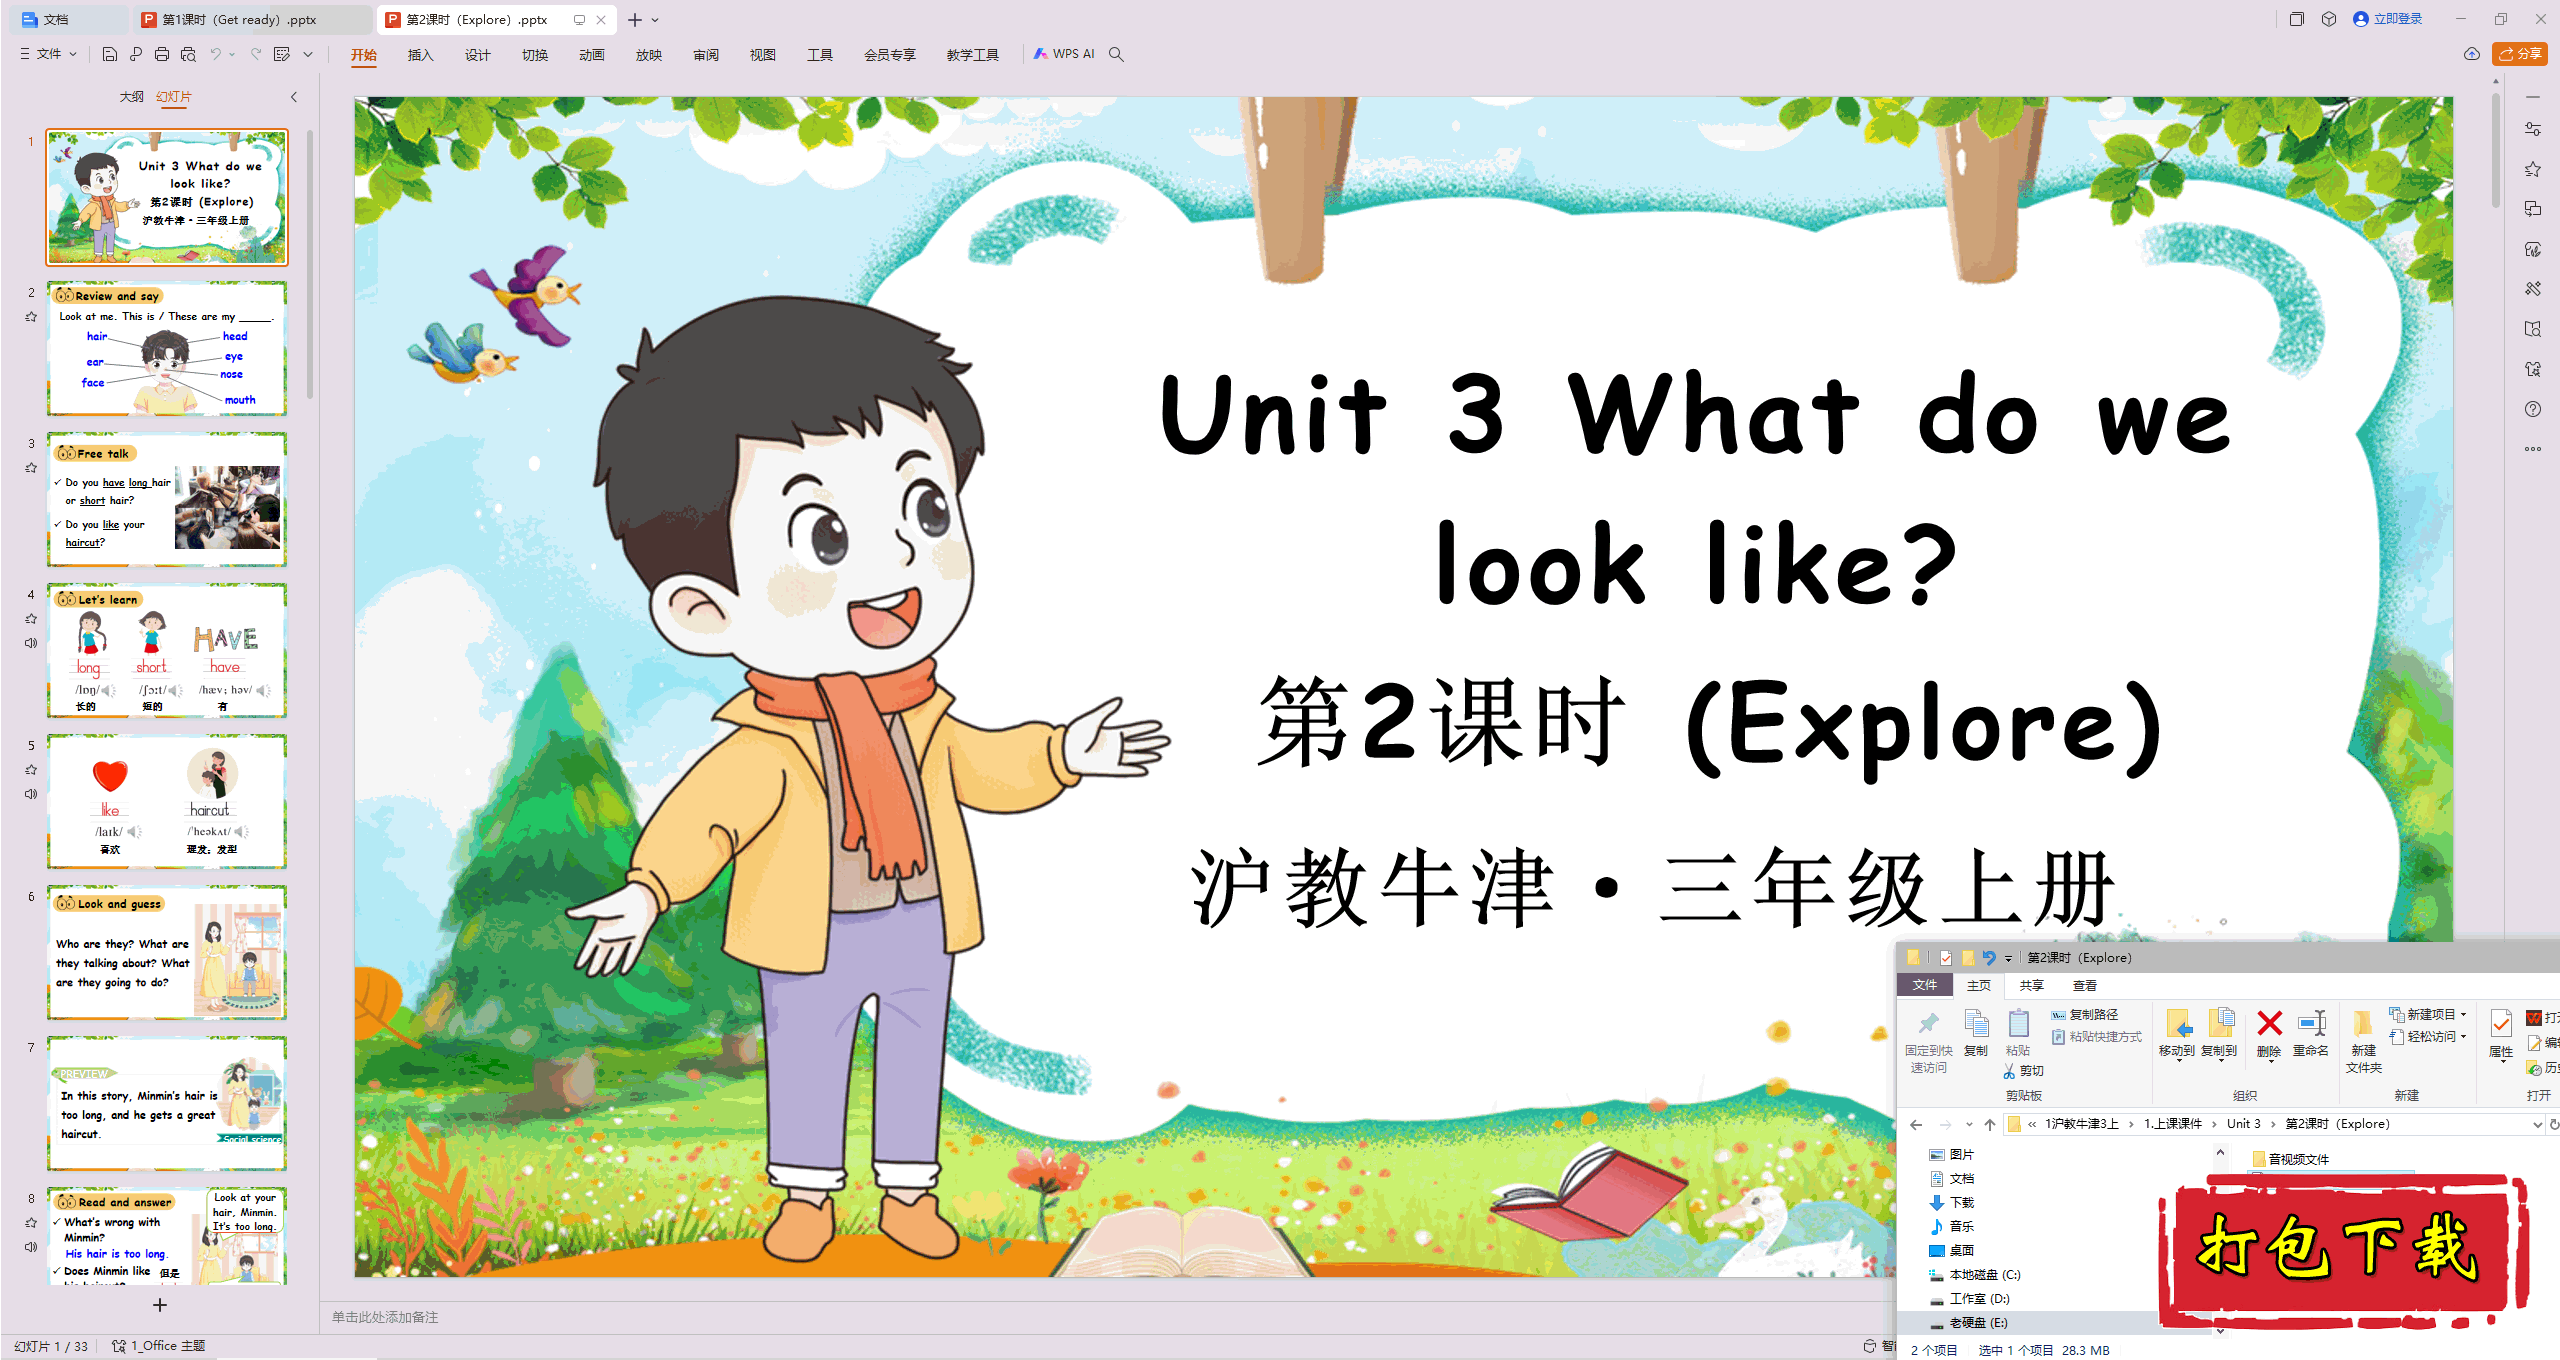Click the search magnifier in the ribbon
Screen dimensions: 2560x1360
1117,54
